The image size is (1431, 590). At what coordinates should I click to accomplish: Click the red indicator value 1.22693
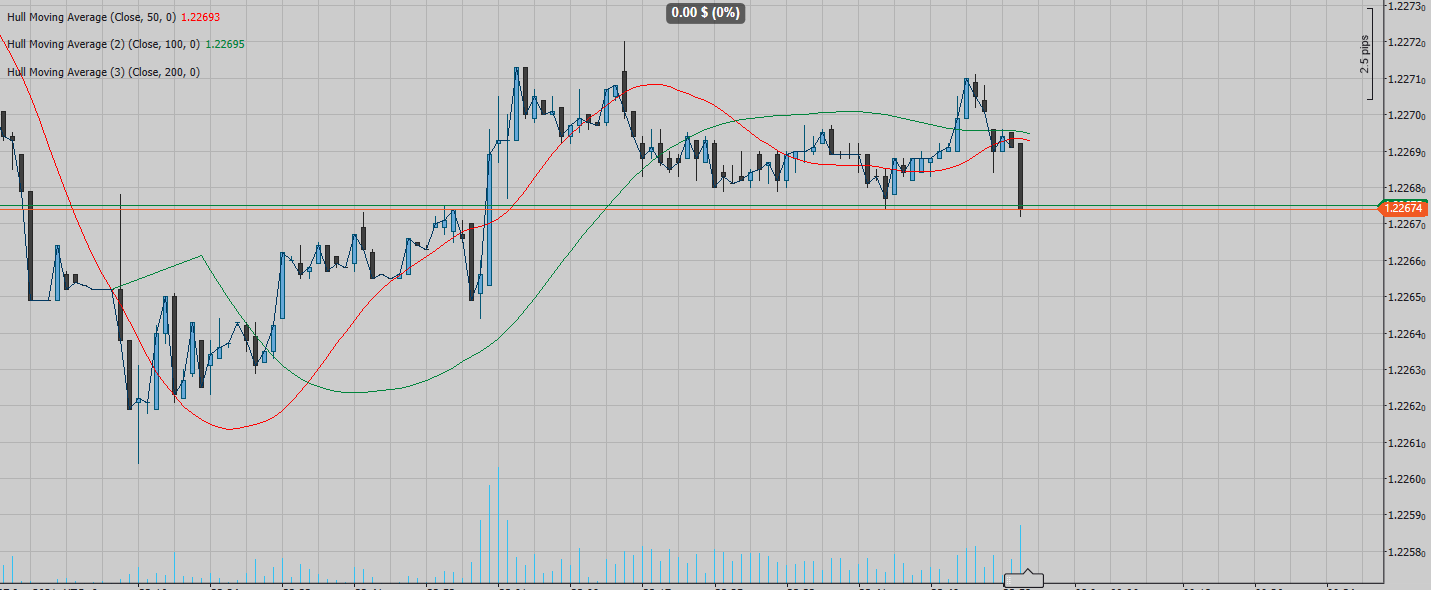point(201,17)
